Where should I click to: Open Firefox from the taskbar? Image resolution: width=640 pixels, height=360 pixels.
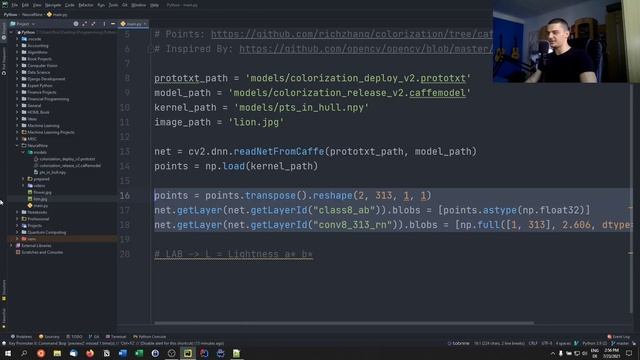point(90,353)
